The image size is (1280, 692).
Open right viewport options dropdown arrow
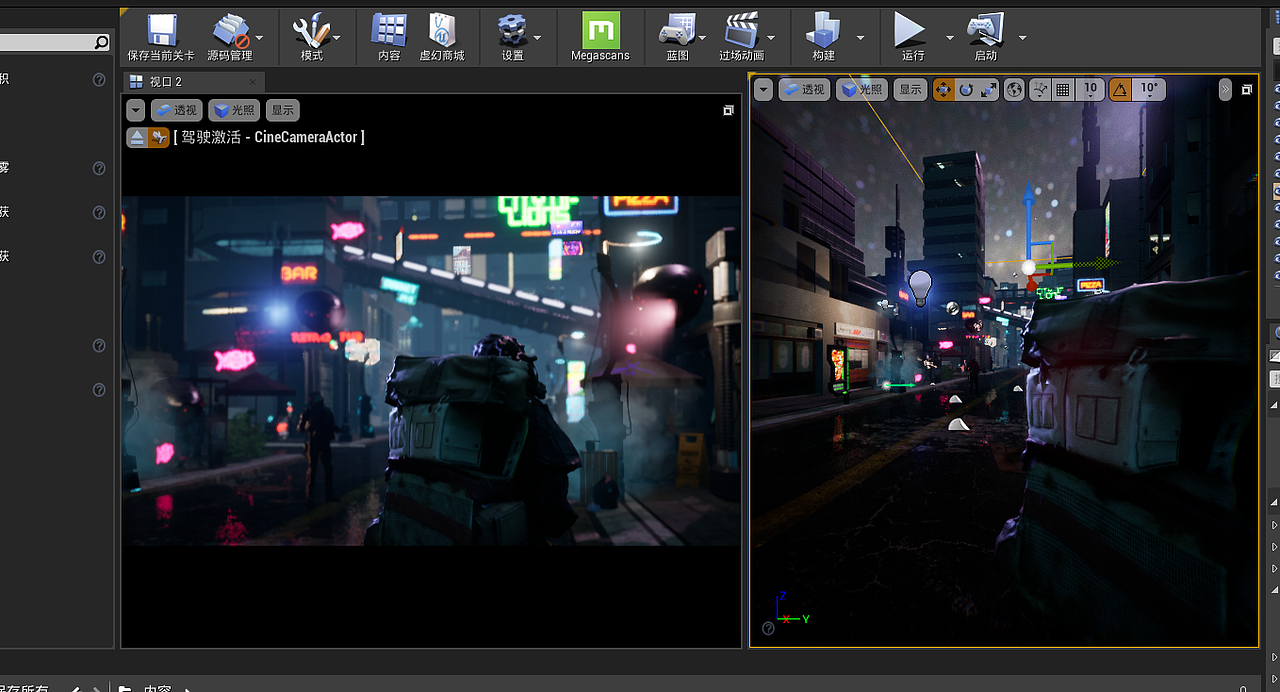(x=764, y=90)
